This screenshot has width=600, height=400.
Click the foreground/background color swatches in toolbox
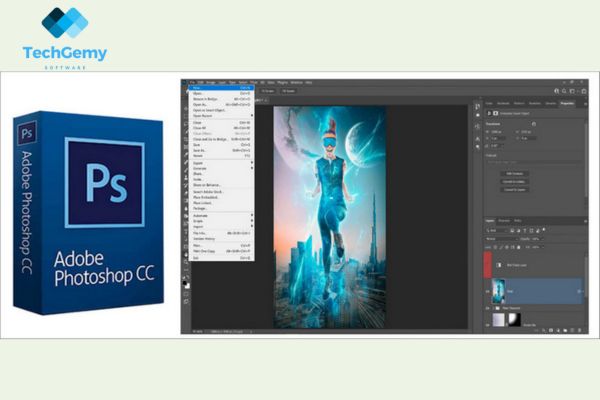[x=186, y=285]
